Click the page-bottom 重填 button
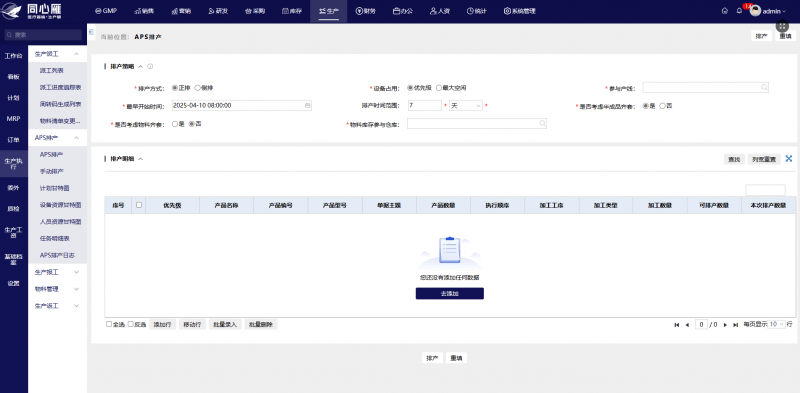The height and width of the screenshot is (393, 800). tap(456, 358)
